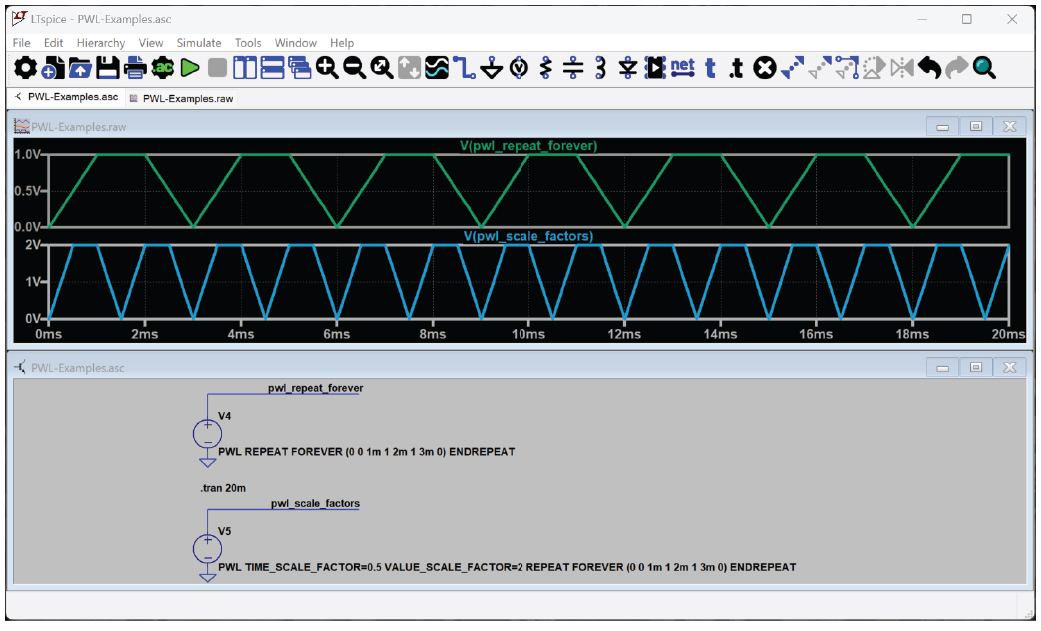
Task: Click the Save floppy disk icon
Action: pos(108,68)
